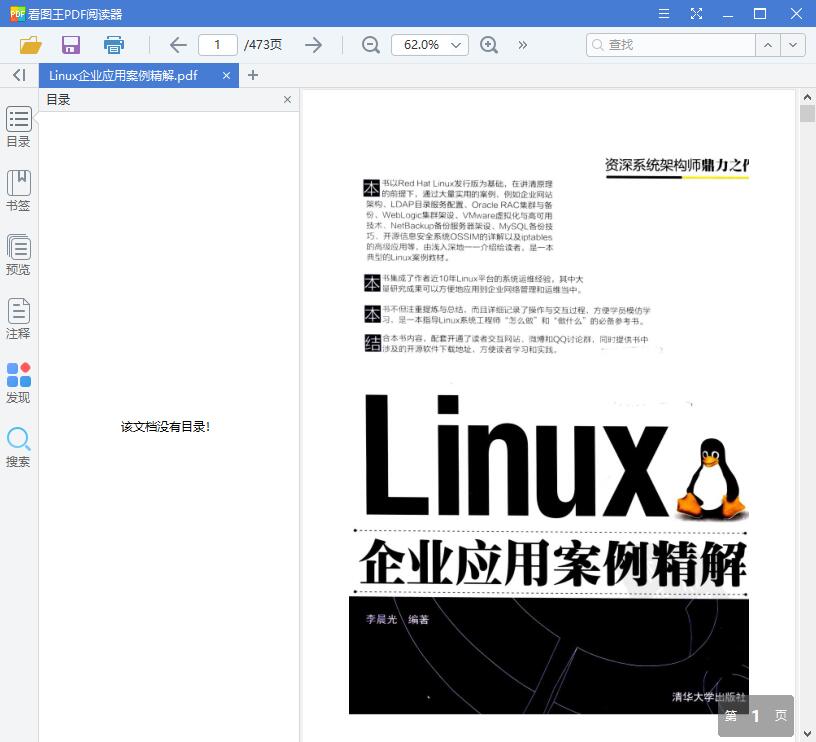Print the document with the printer icon
Screen dimensions: 816x742
113,45
